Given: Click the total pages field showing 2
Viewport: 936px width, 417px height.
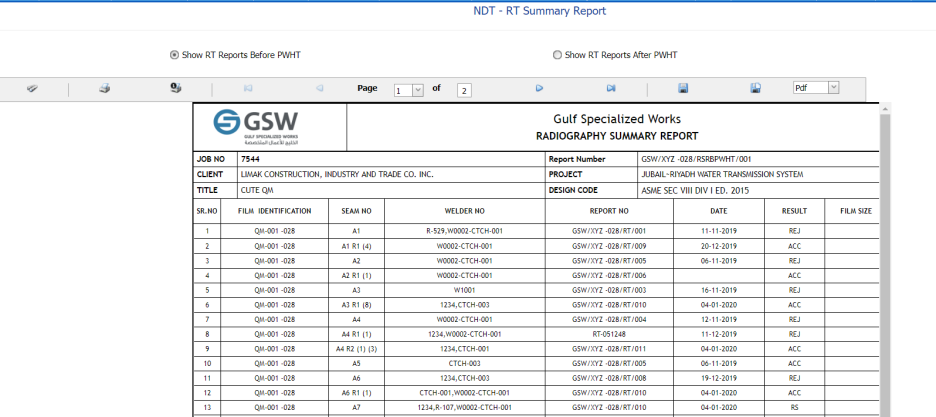Looking at the screenshot, I should pos(464,90).
